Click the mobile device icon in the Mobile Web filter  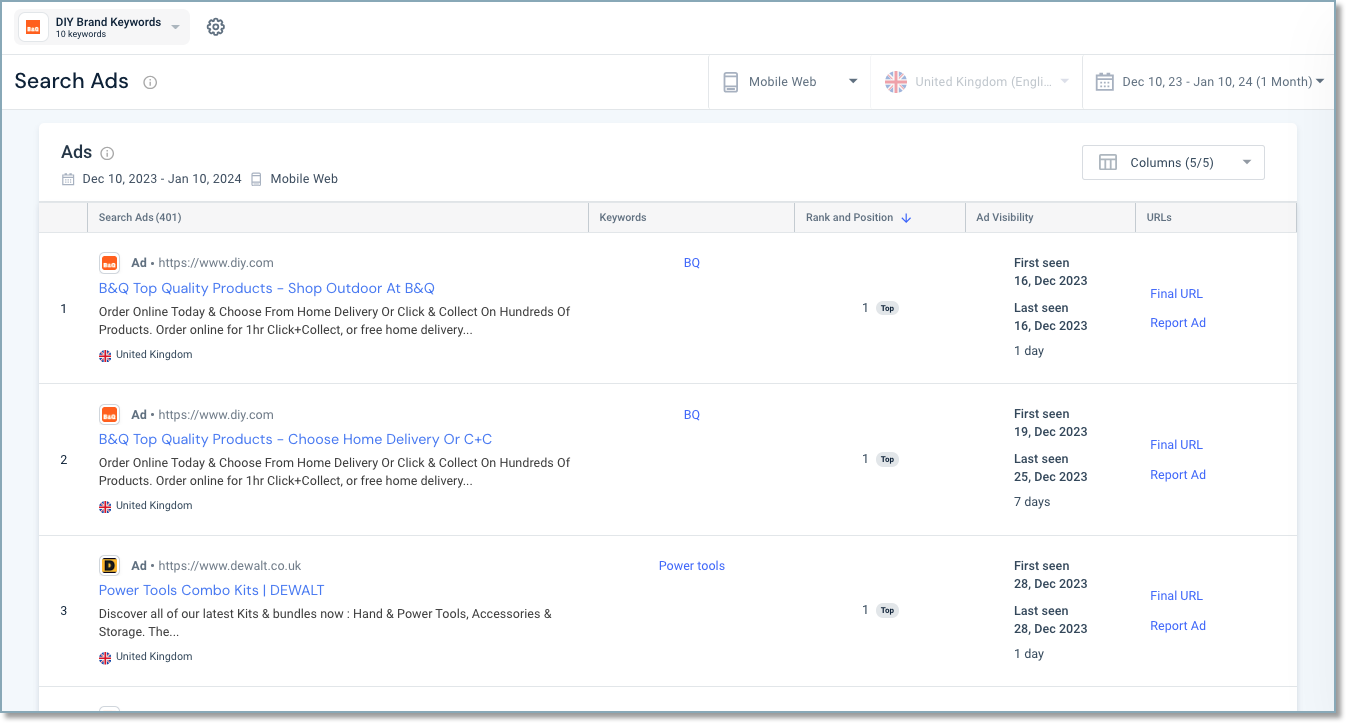point(731,82)
